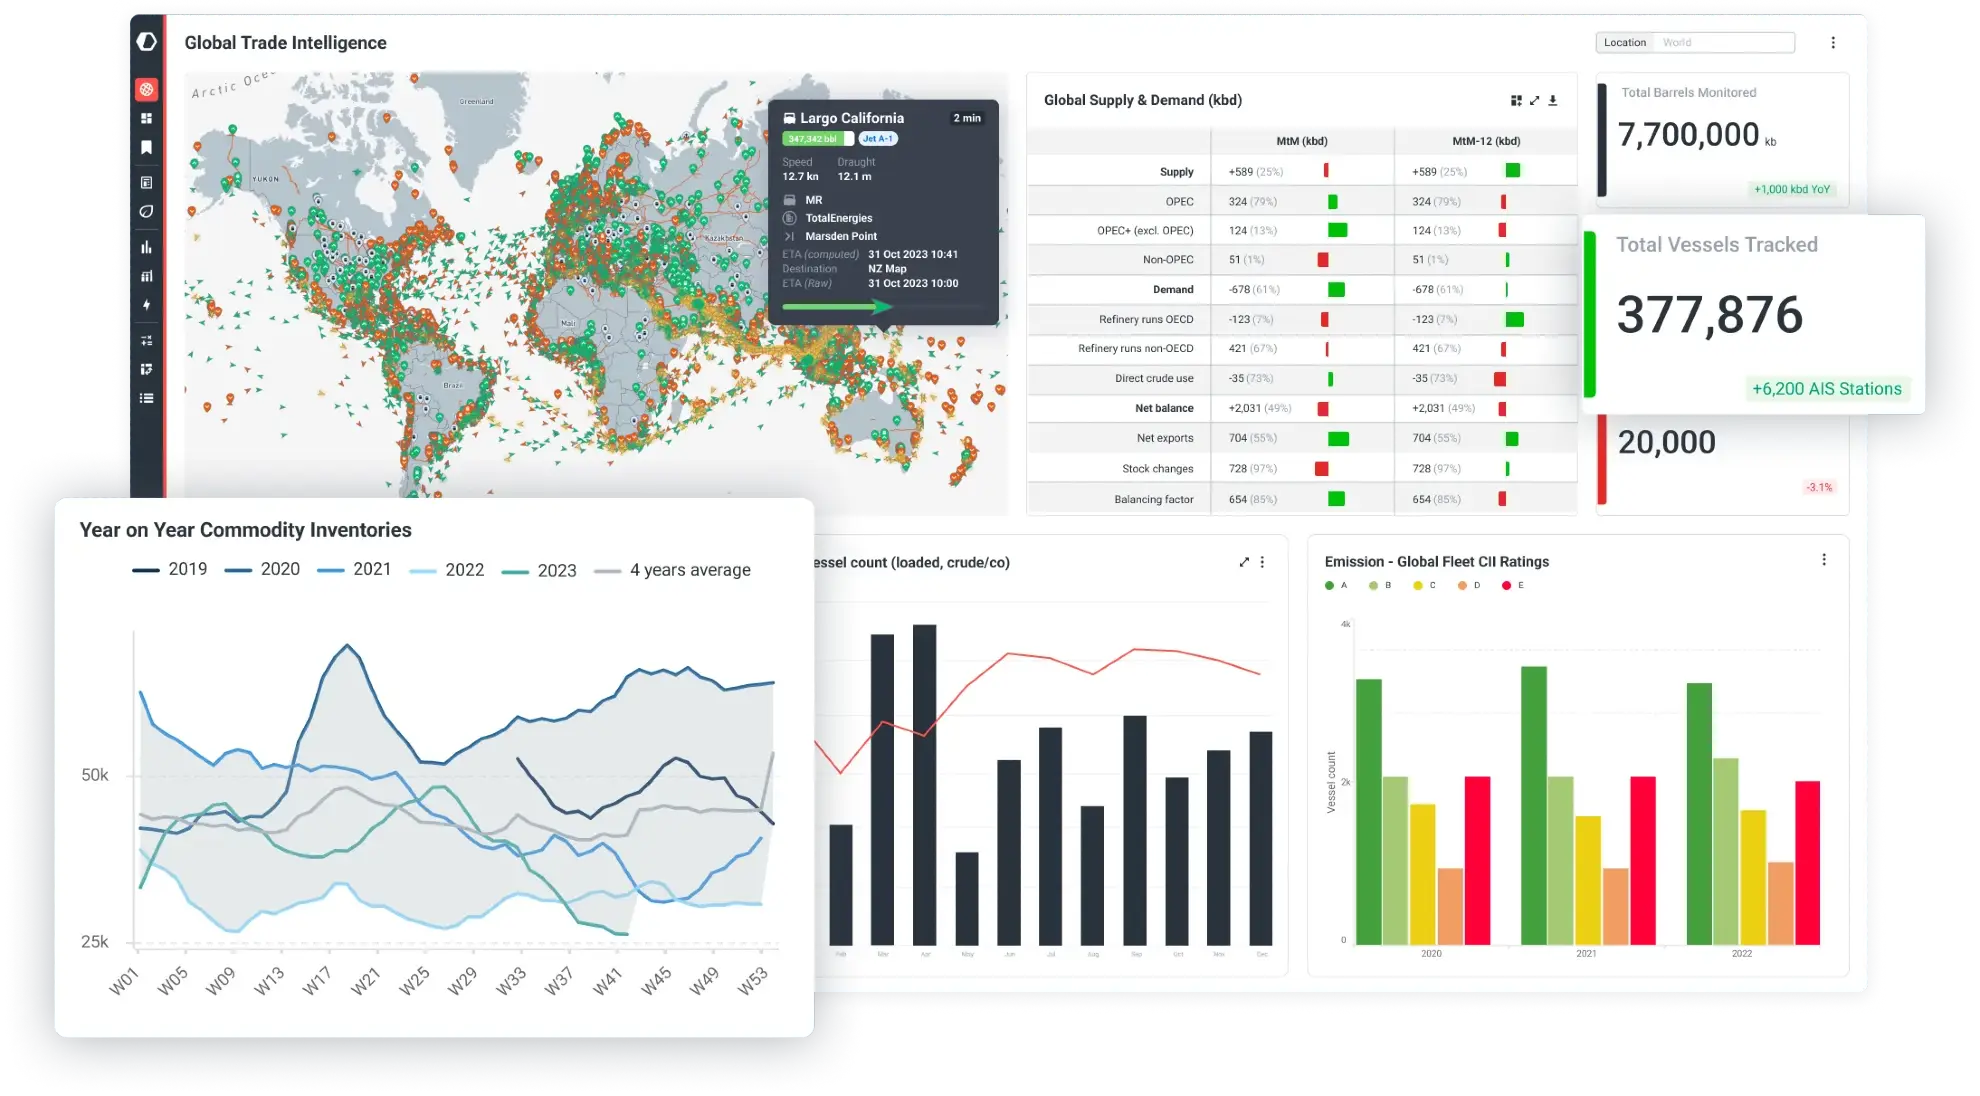This screenshot has width=1980, height=1096.
Task: Download the Global Supply & Demand data
Action: point(1552,100)
